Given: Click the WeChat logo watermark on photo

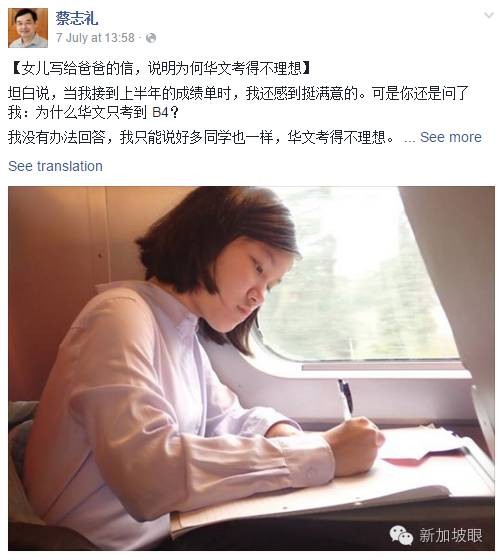Looking at the screenshot, I should pyautogui.click(x=401, y=535).
